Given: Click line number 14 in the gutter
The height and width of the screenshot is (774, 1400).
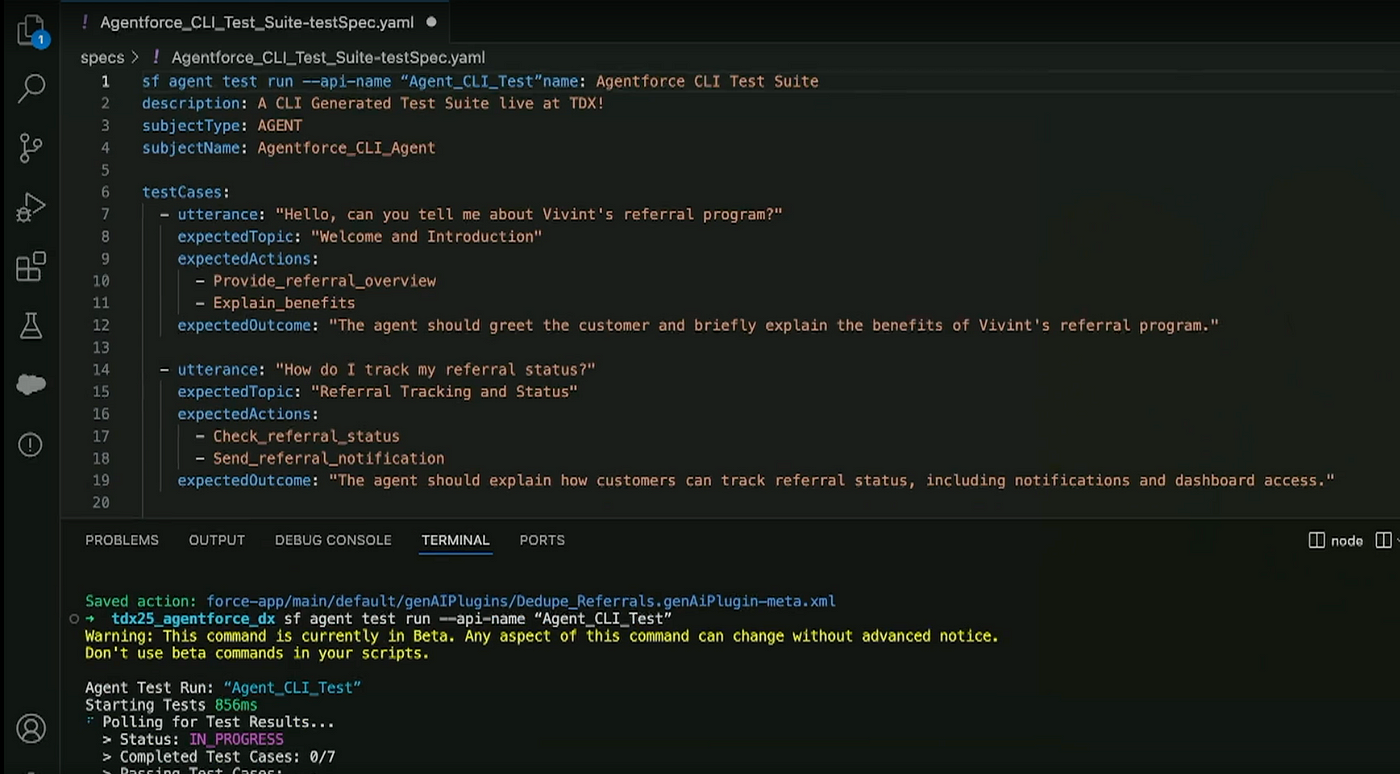Looking at the screenshot, I should (101, 369).
